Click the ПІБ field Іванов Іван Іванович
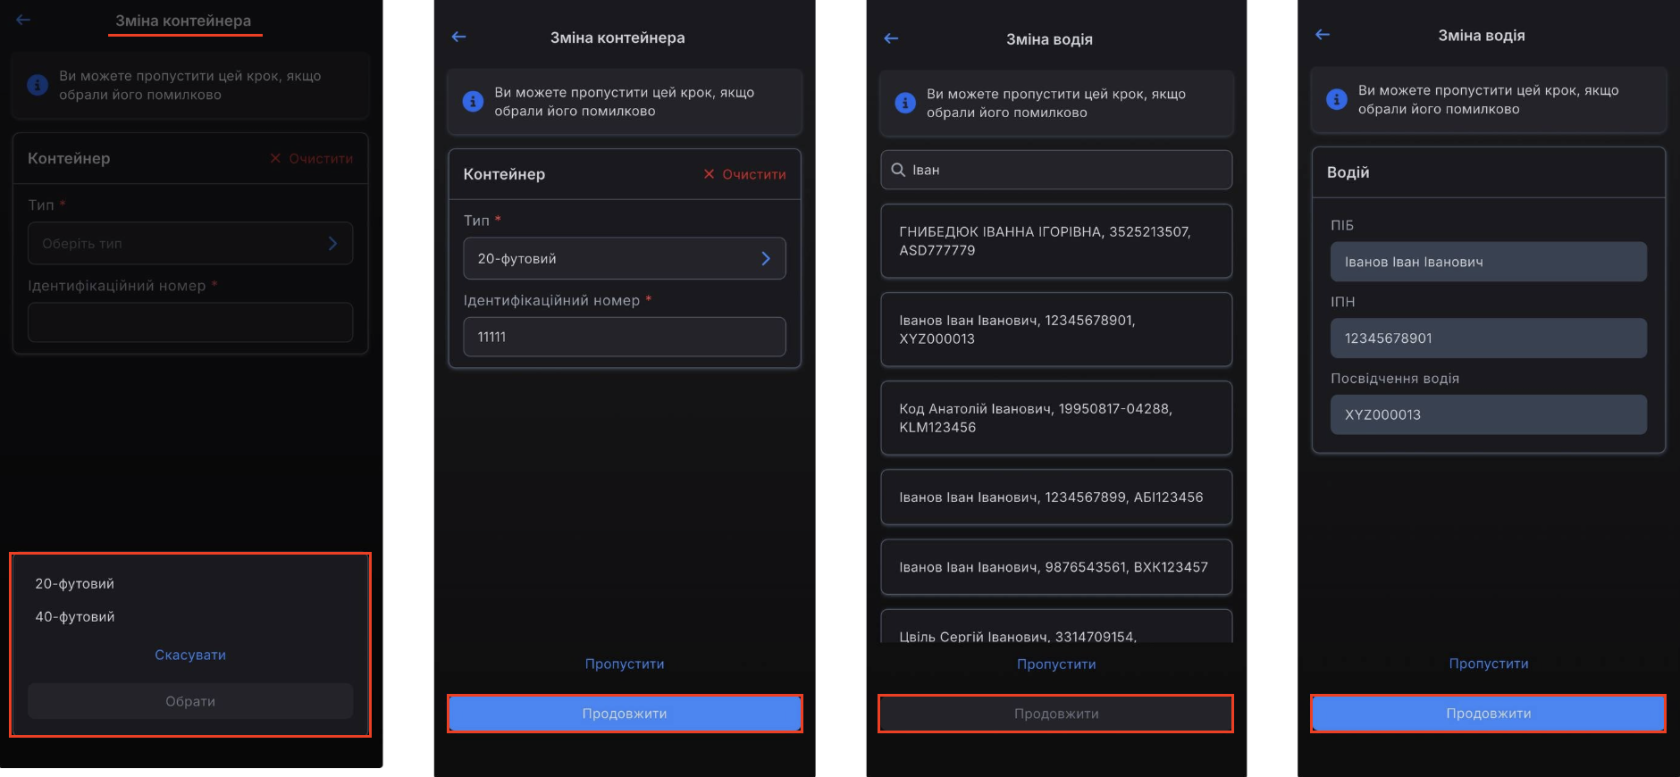The image size is (1680, 777). pos(1488,262)
